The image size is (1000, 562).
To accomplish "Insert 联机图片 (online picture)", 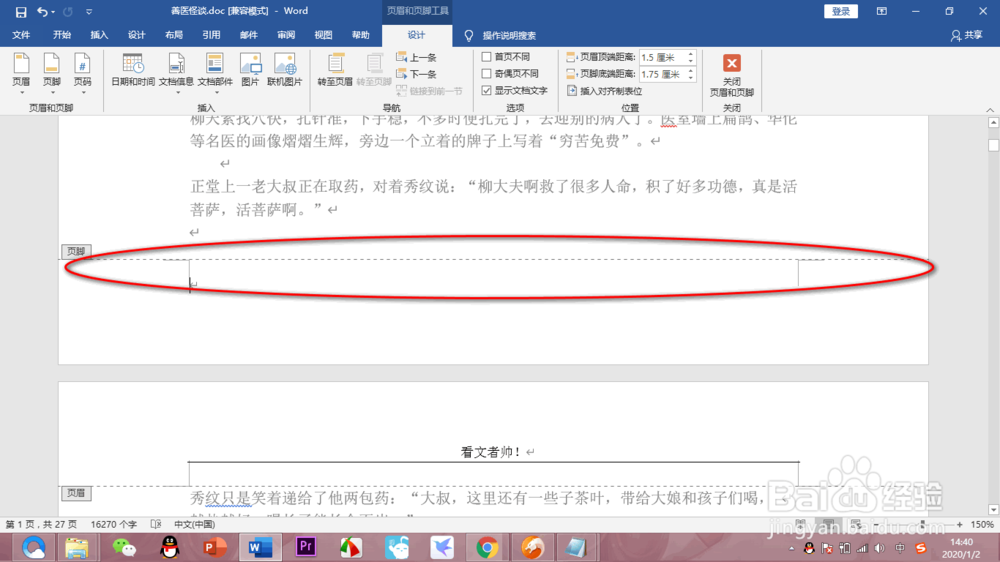I will point(284,70).
